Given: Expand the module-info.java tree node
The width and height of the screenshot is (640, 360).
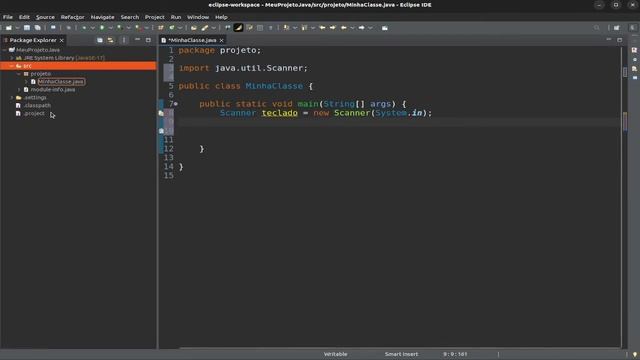Looking at the screenshot, I should pos(19,89).
